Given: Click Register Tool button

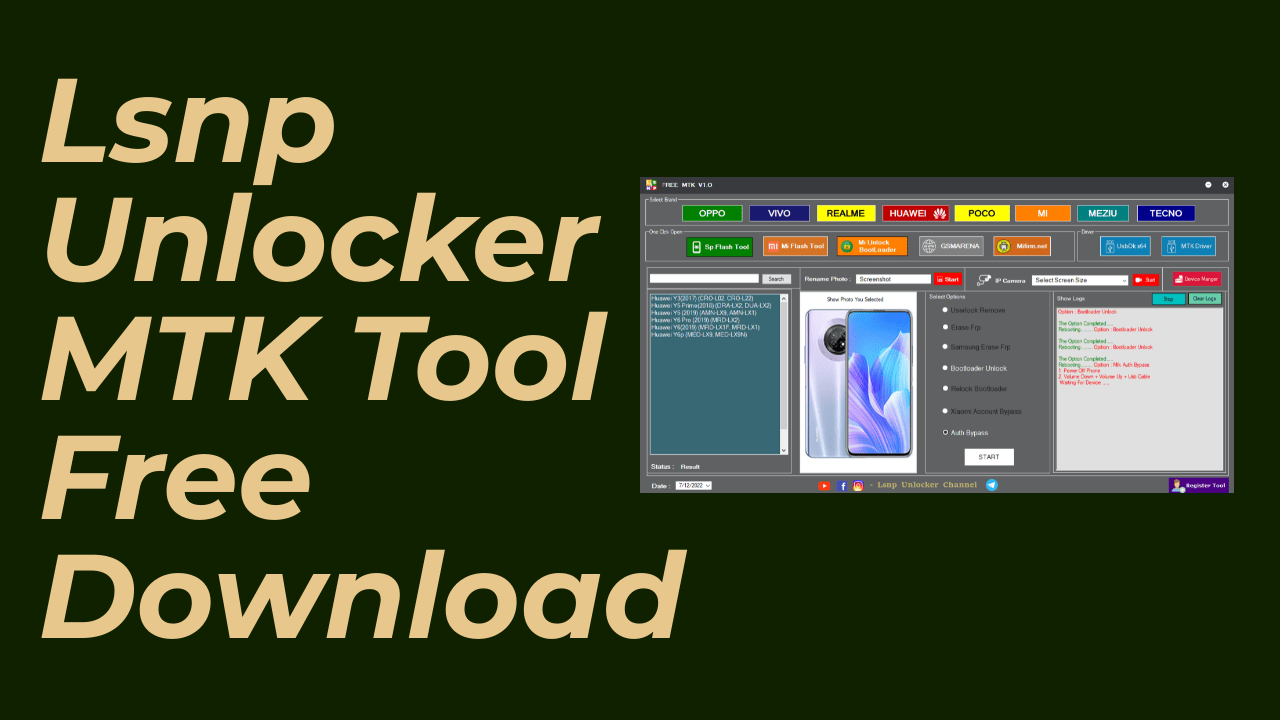Looking at the screenshot, I should (x=1198, y=485).
